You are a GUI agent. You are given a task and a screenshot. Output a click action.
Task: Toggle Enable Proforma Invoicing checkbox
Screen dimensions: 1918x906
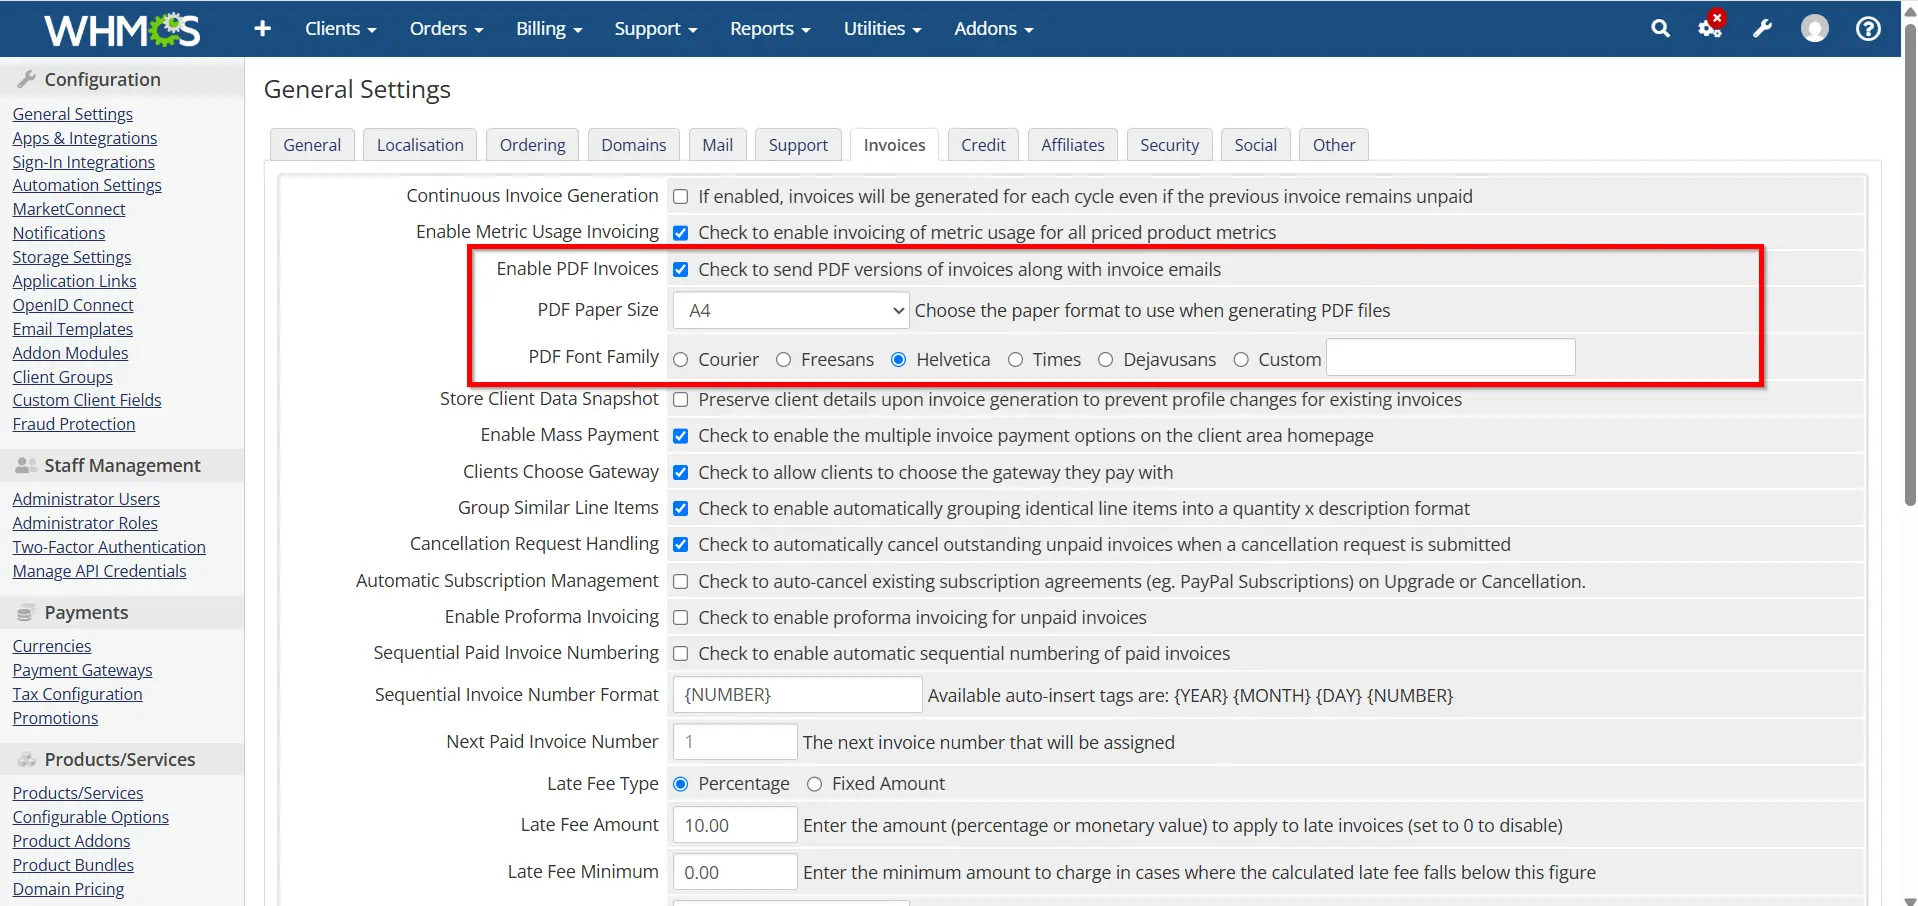pyautogui.click(x=681, y=618)
